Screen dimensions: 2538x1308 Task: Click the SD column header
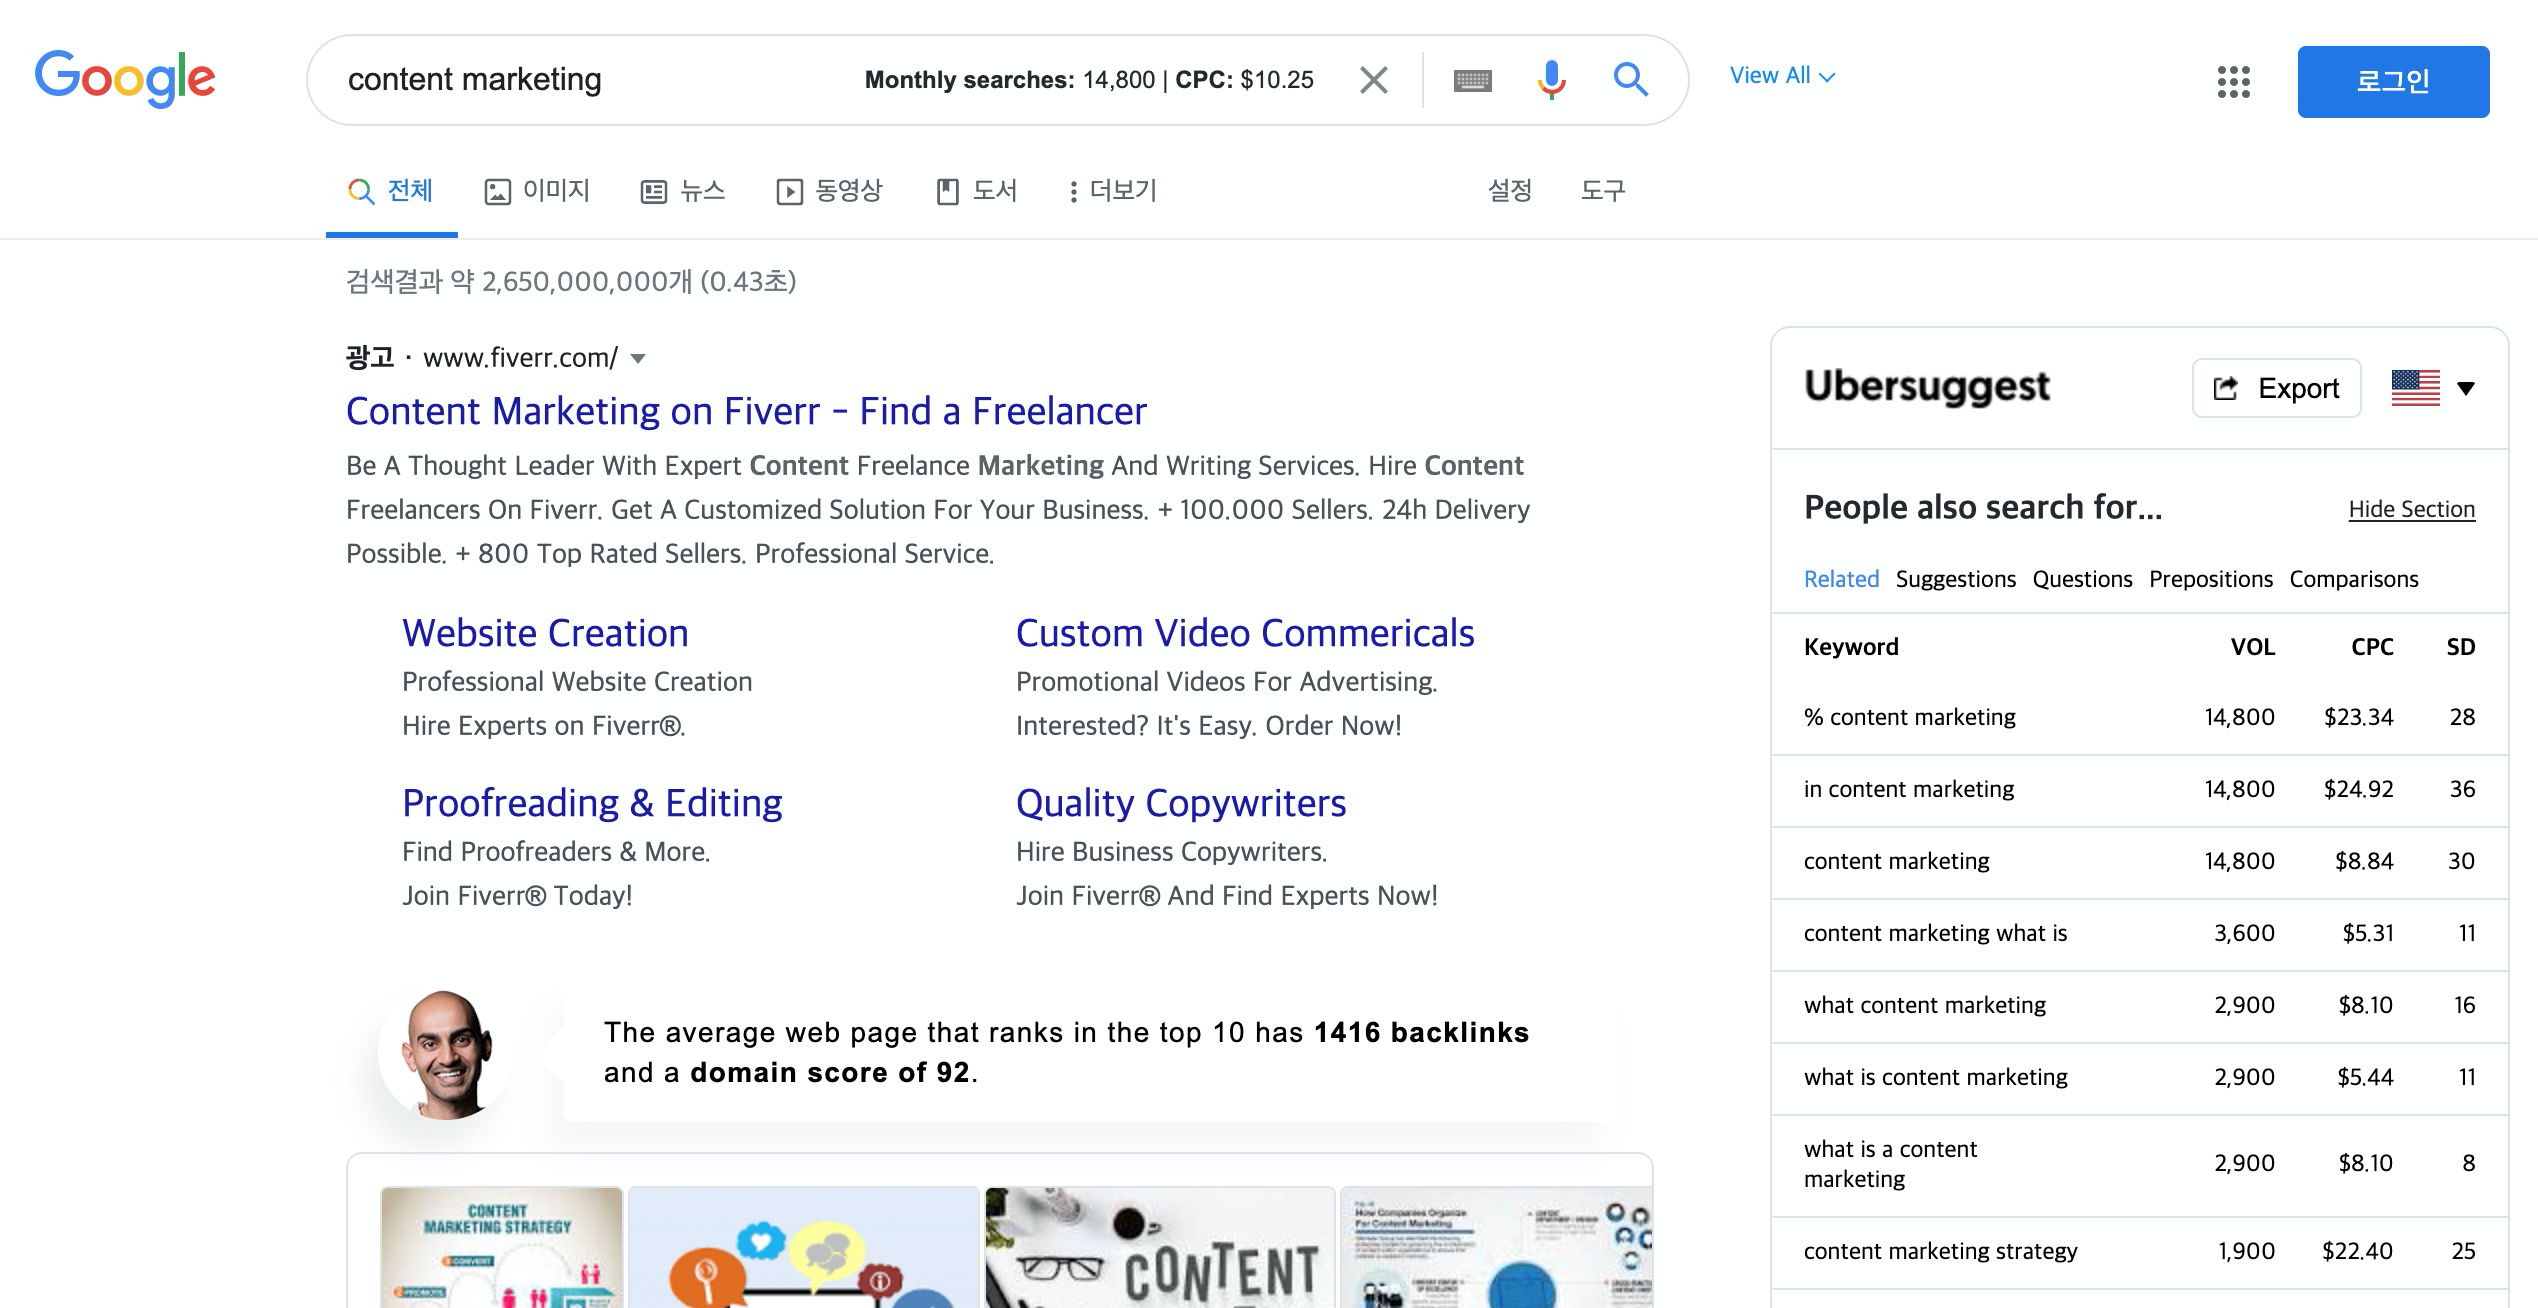tap(2461, 647)
